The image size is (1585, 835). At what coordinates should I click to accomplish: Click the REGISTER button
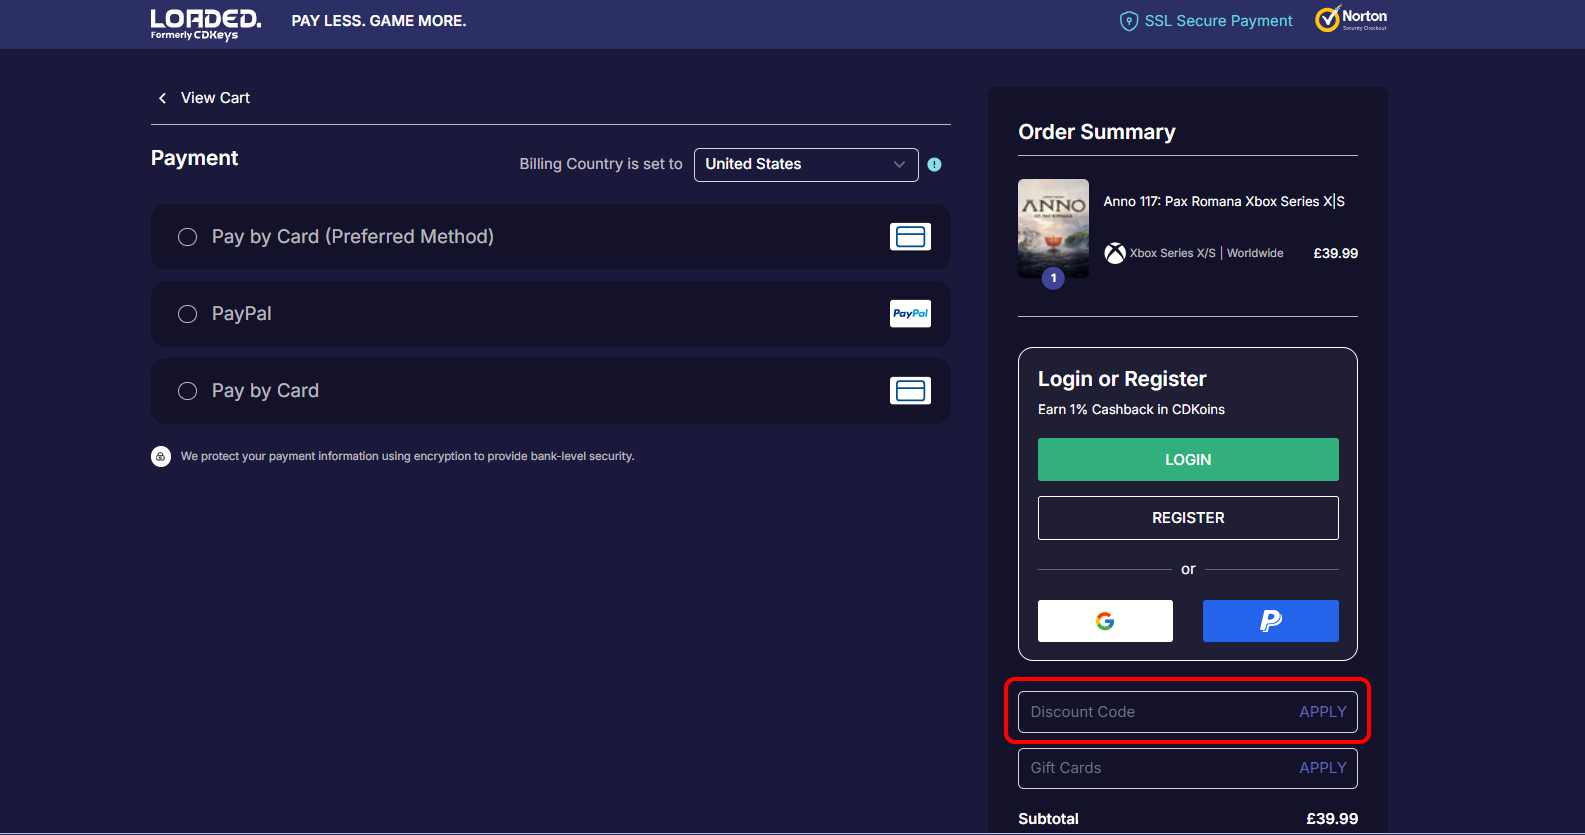point(1188,518)
